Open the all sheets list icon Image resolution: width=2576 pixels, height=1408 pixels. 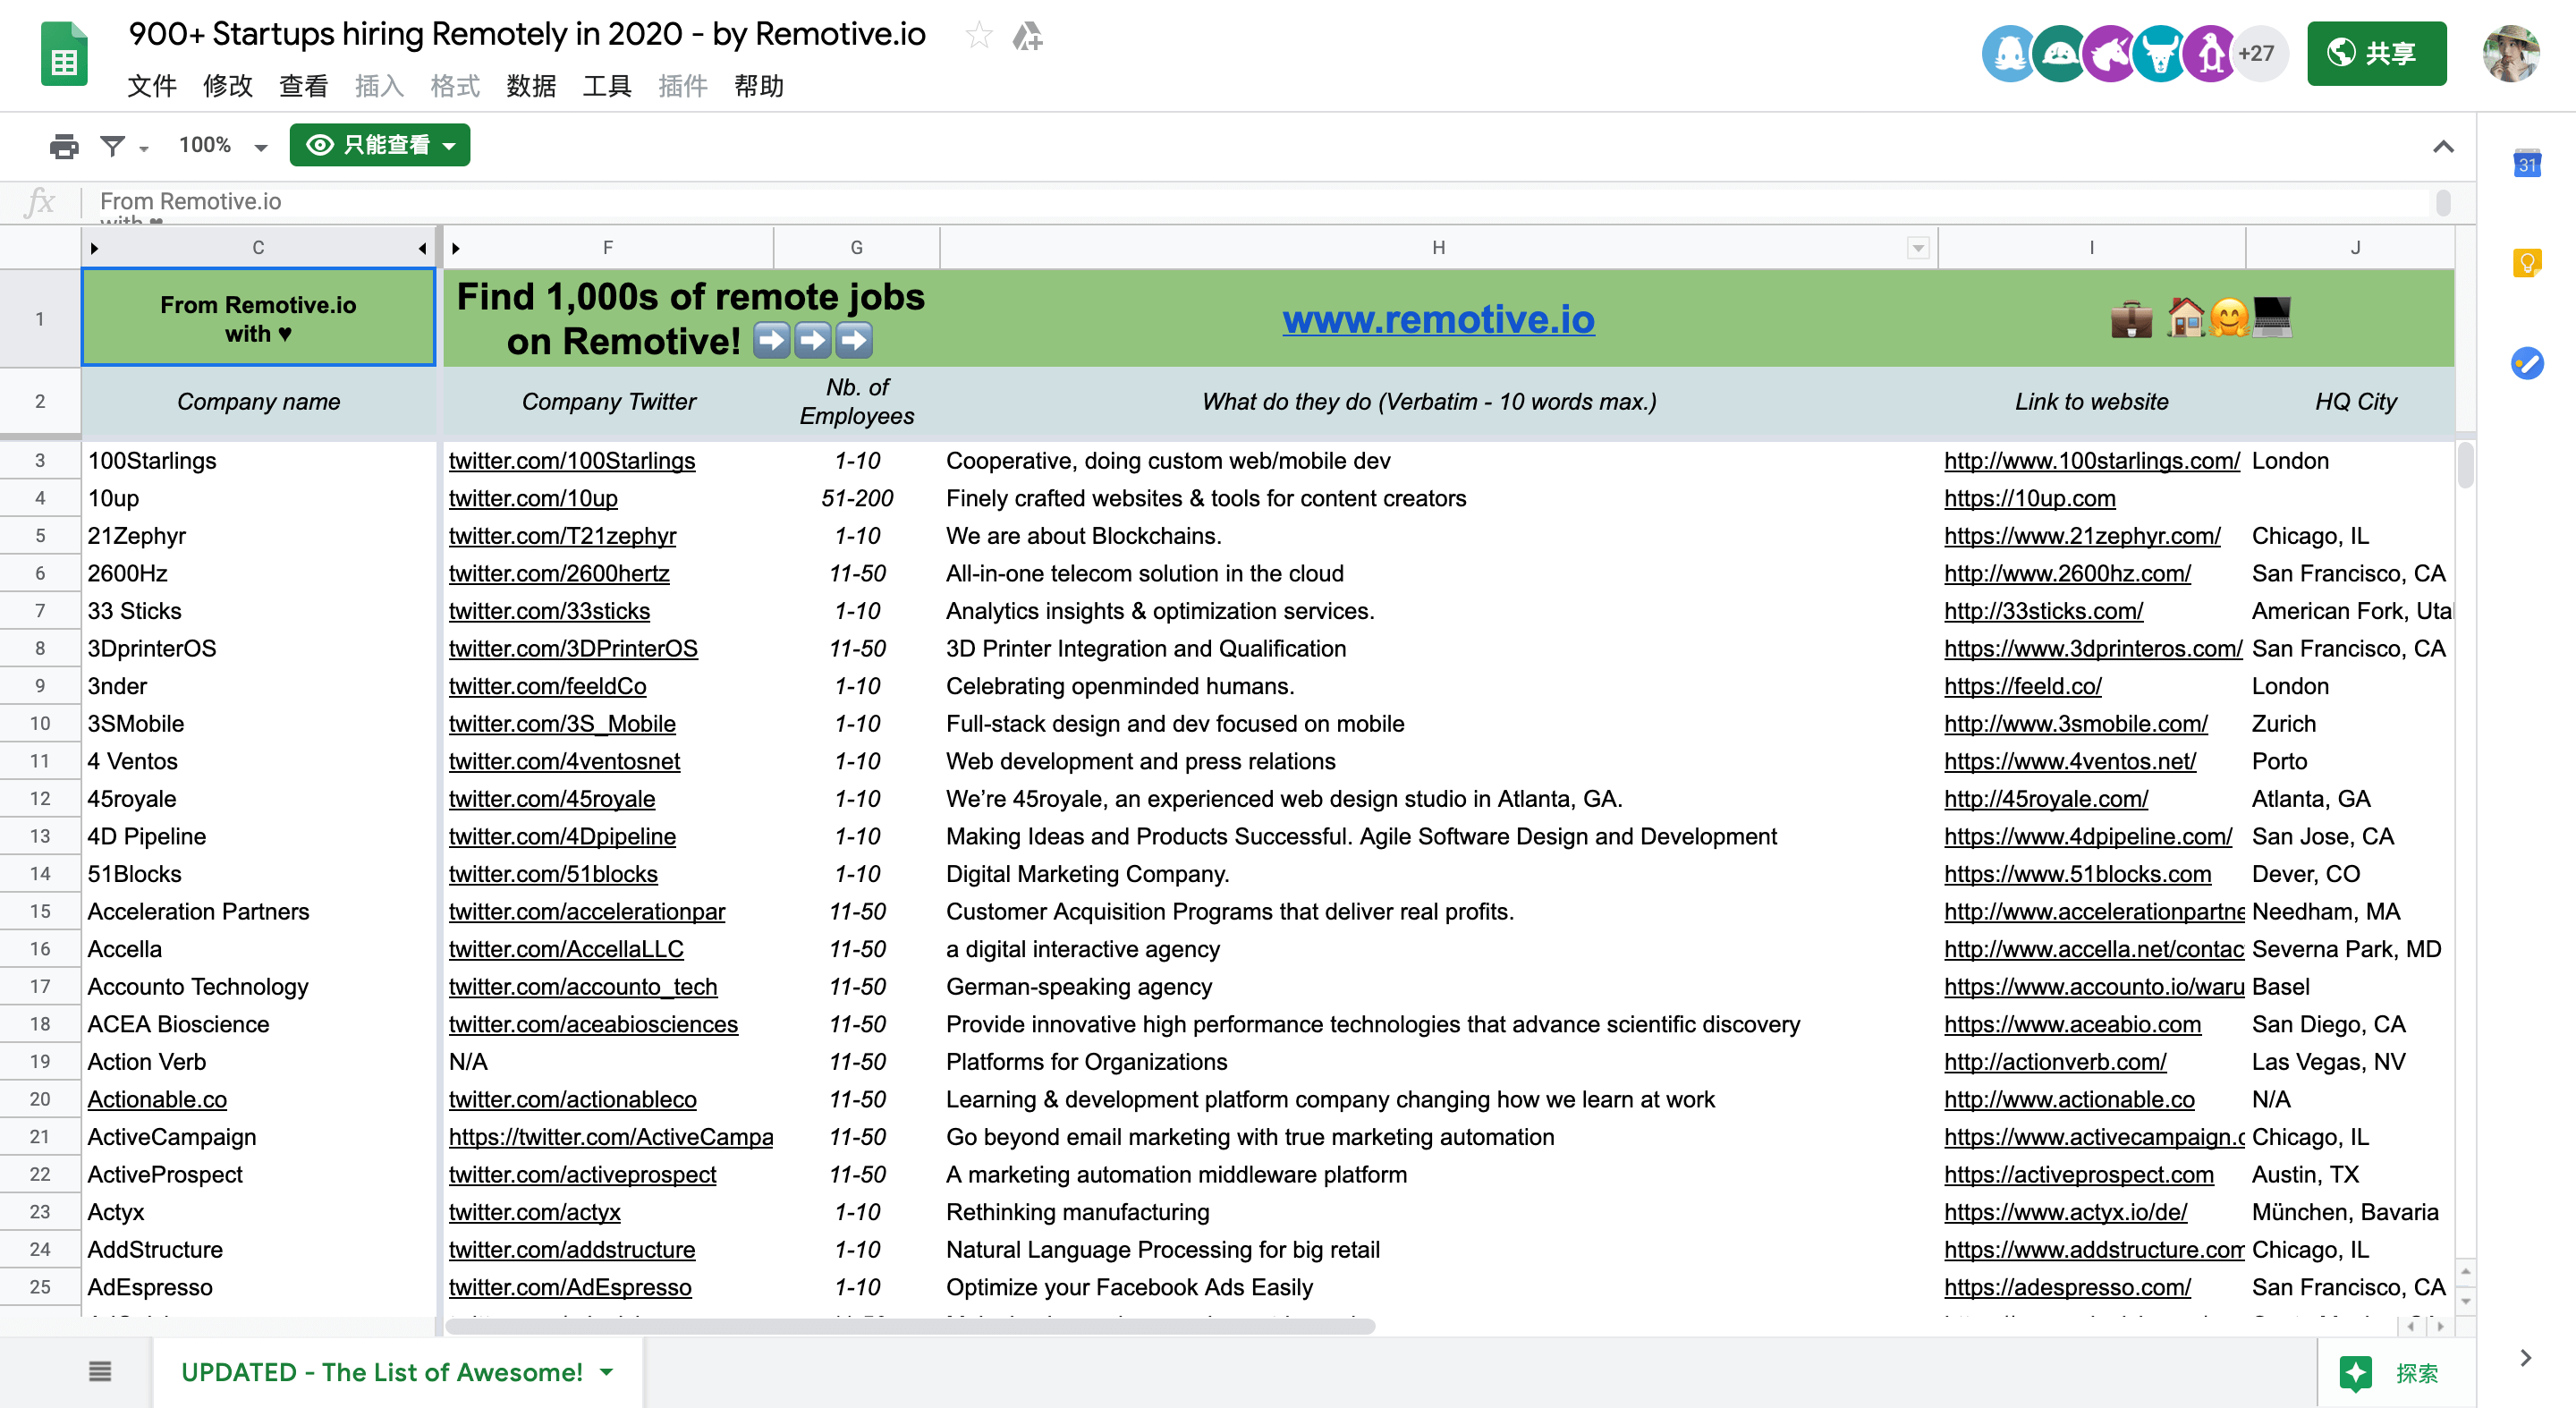click(x=100, y=1371)
